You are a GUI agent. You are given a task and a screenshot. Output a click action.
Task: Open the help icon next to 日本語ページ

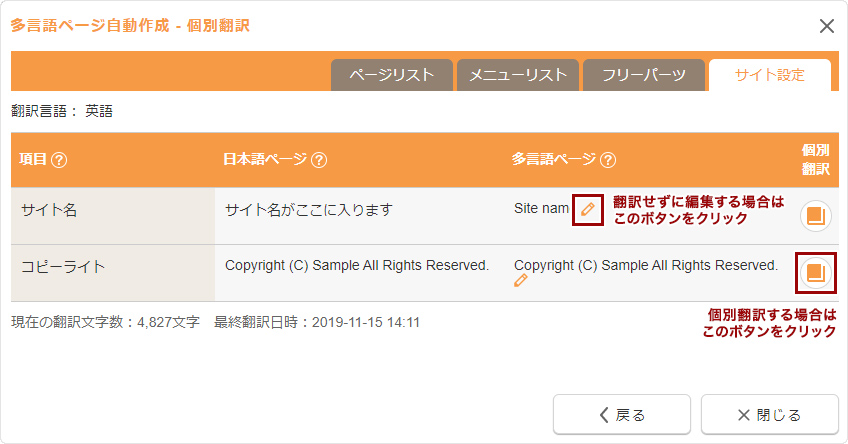[319, 160]
